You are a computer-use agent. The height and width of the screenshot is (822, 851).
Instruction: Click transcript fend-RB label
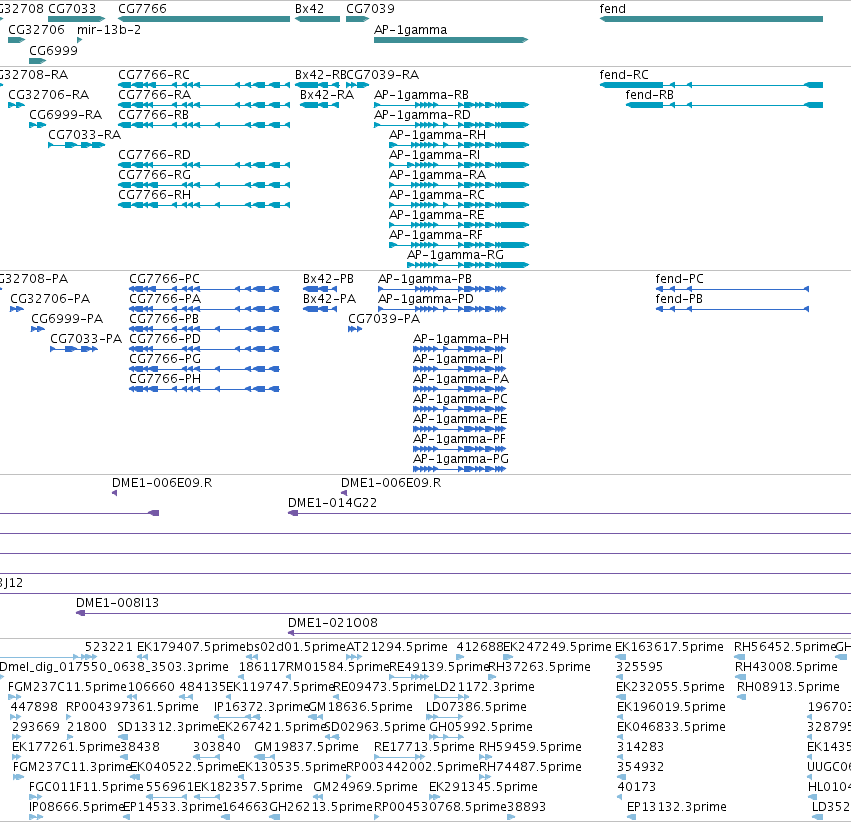650,95
